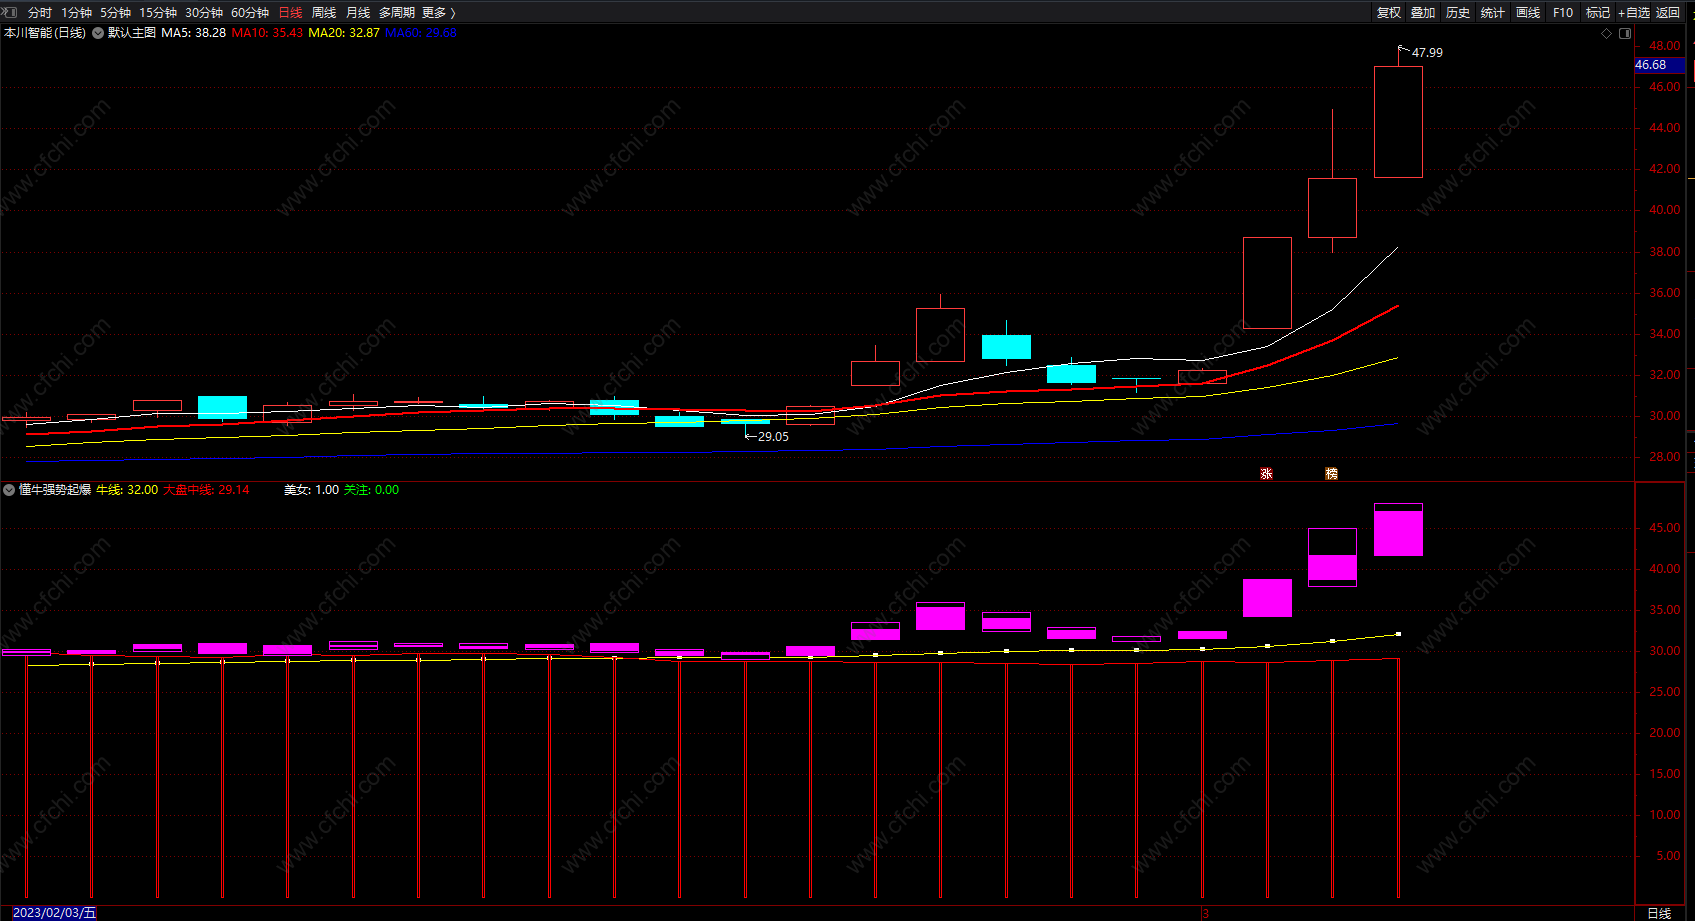Click the 本川智能(日线) stock title
The width and height of the screenshot is (1695, 921).
[x=45, y=33]
